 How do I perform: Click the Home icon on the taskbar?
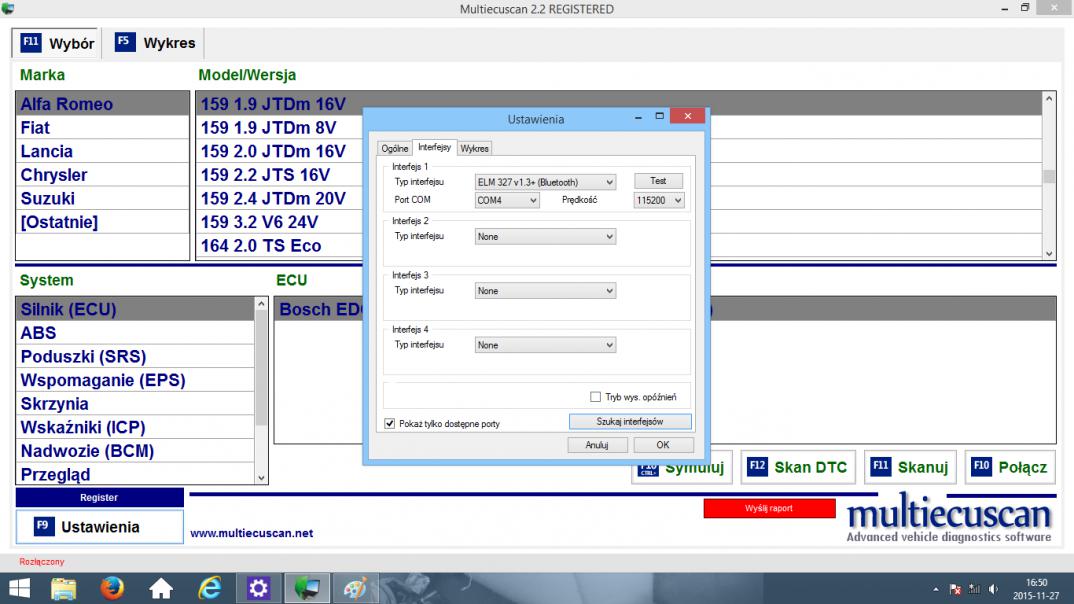coord(161,588)
